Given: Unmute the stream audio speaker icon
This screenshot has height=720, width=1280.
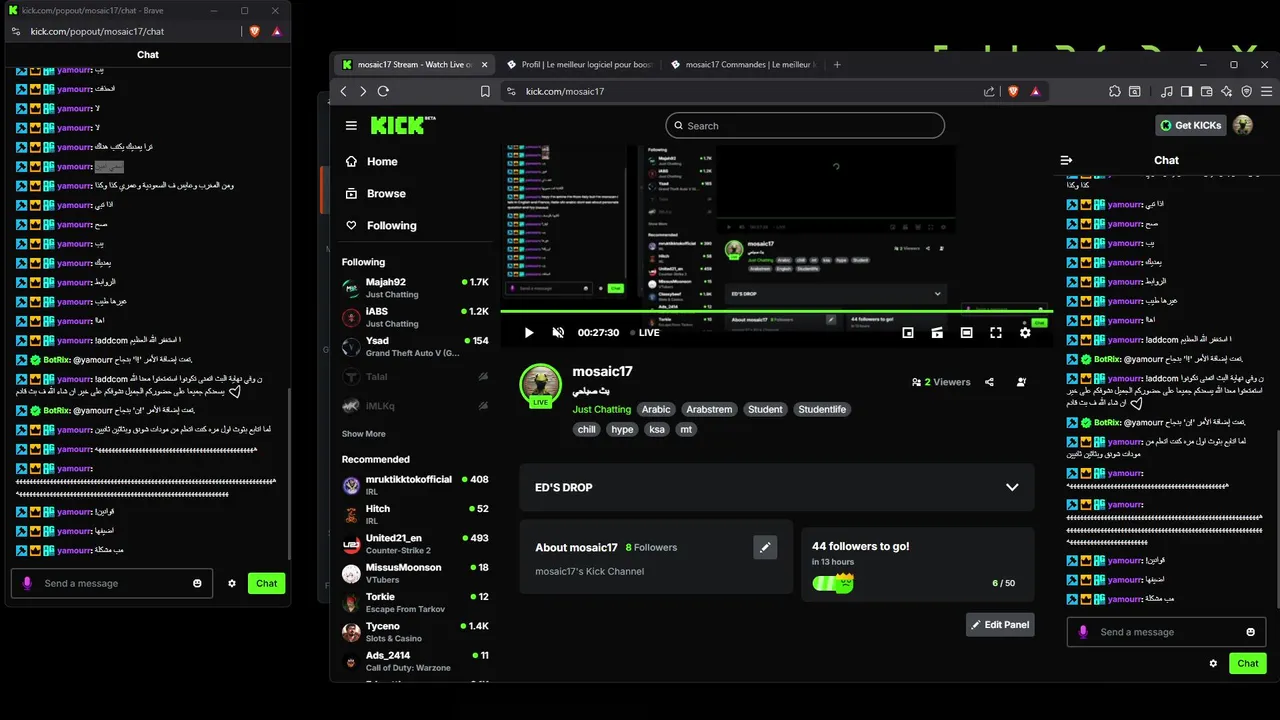Looking at the screenshot, I should click(558, 333).
